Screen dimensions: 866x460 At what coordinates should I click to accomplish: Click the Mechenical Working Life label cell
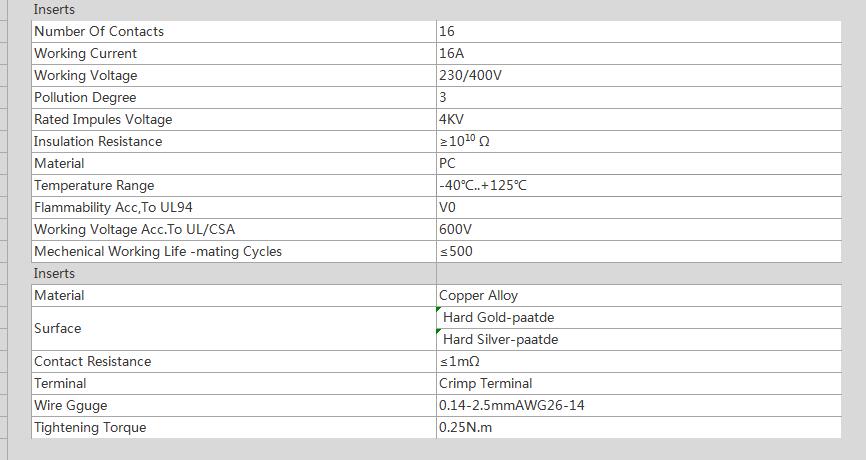pyautogui.click(x=234, y=252)
